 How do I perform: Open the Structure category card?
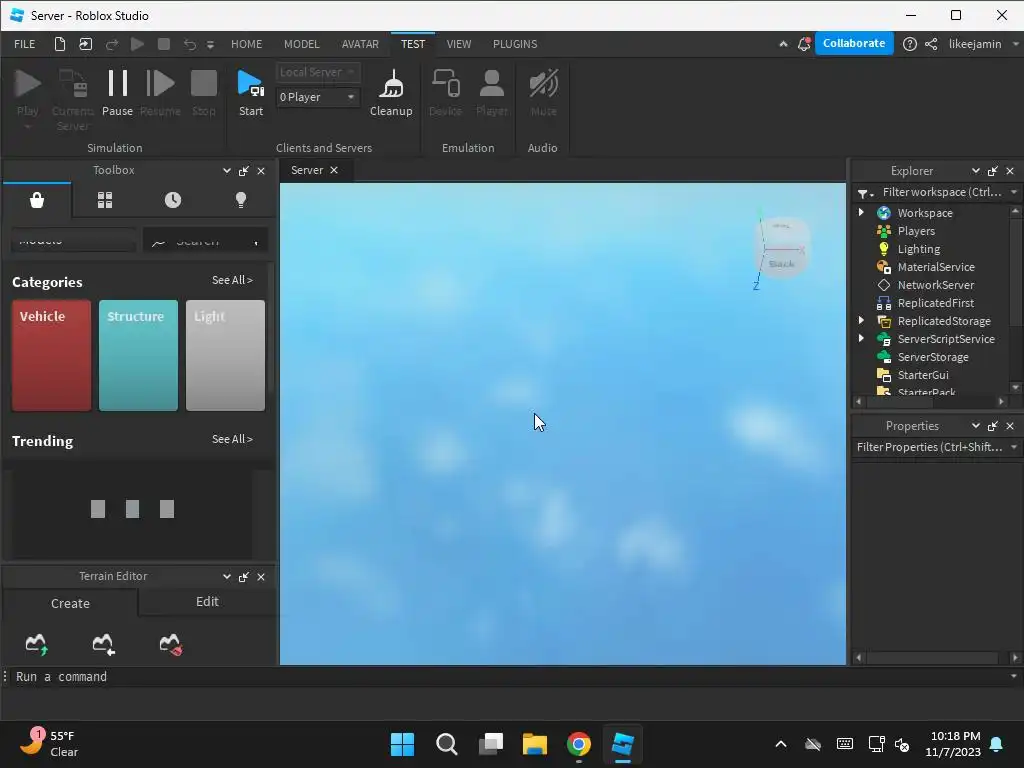click(138, 355)
